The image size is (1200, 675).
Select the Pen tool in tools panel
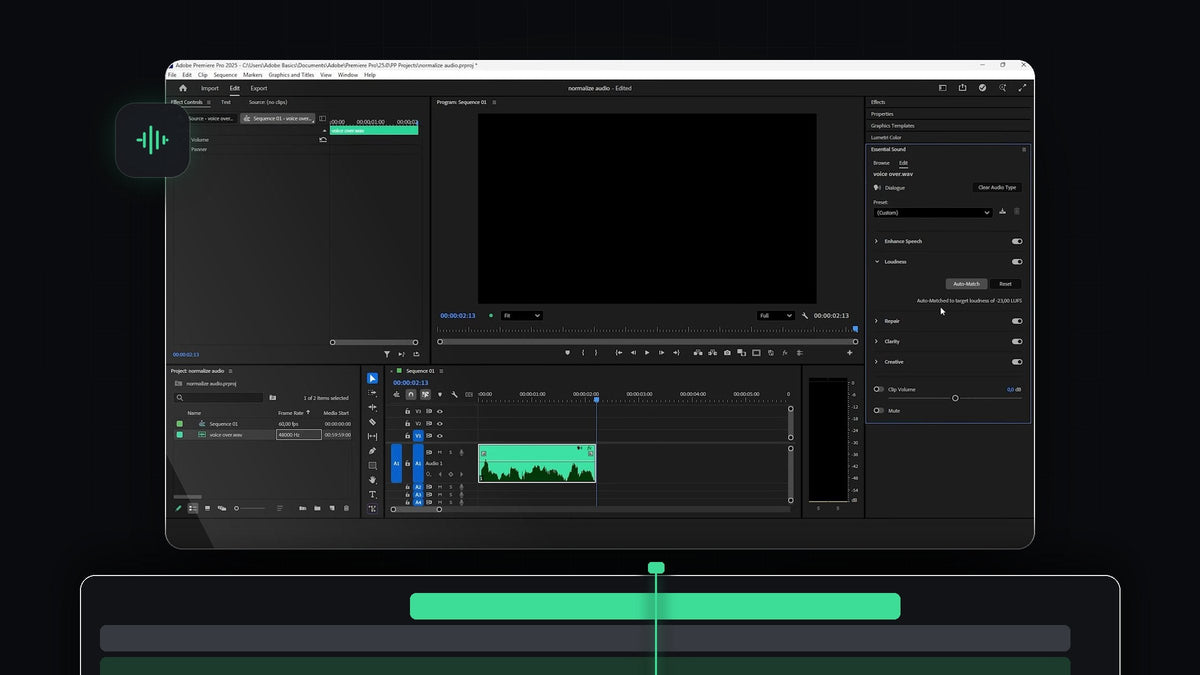pyautogui.click(x=372, y=451)
